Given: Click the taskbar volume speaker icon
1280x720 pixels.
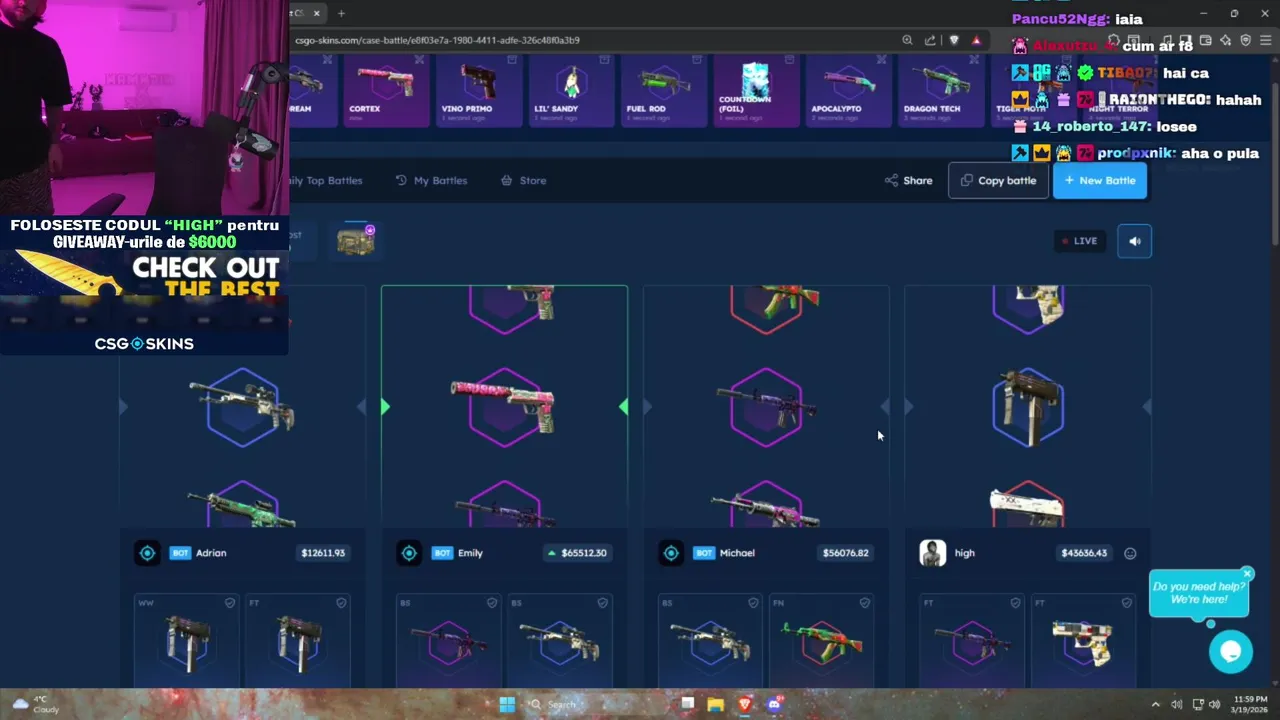Looking at the screenshot, I should point(1214,705).
